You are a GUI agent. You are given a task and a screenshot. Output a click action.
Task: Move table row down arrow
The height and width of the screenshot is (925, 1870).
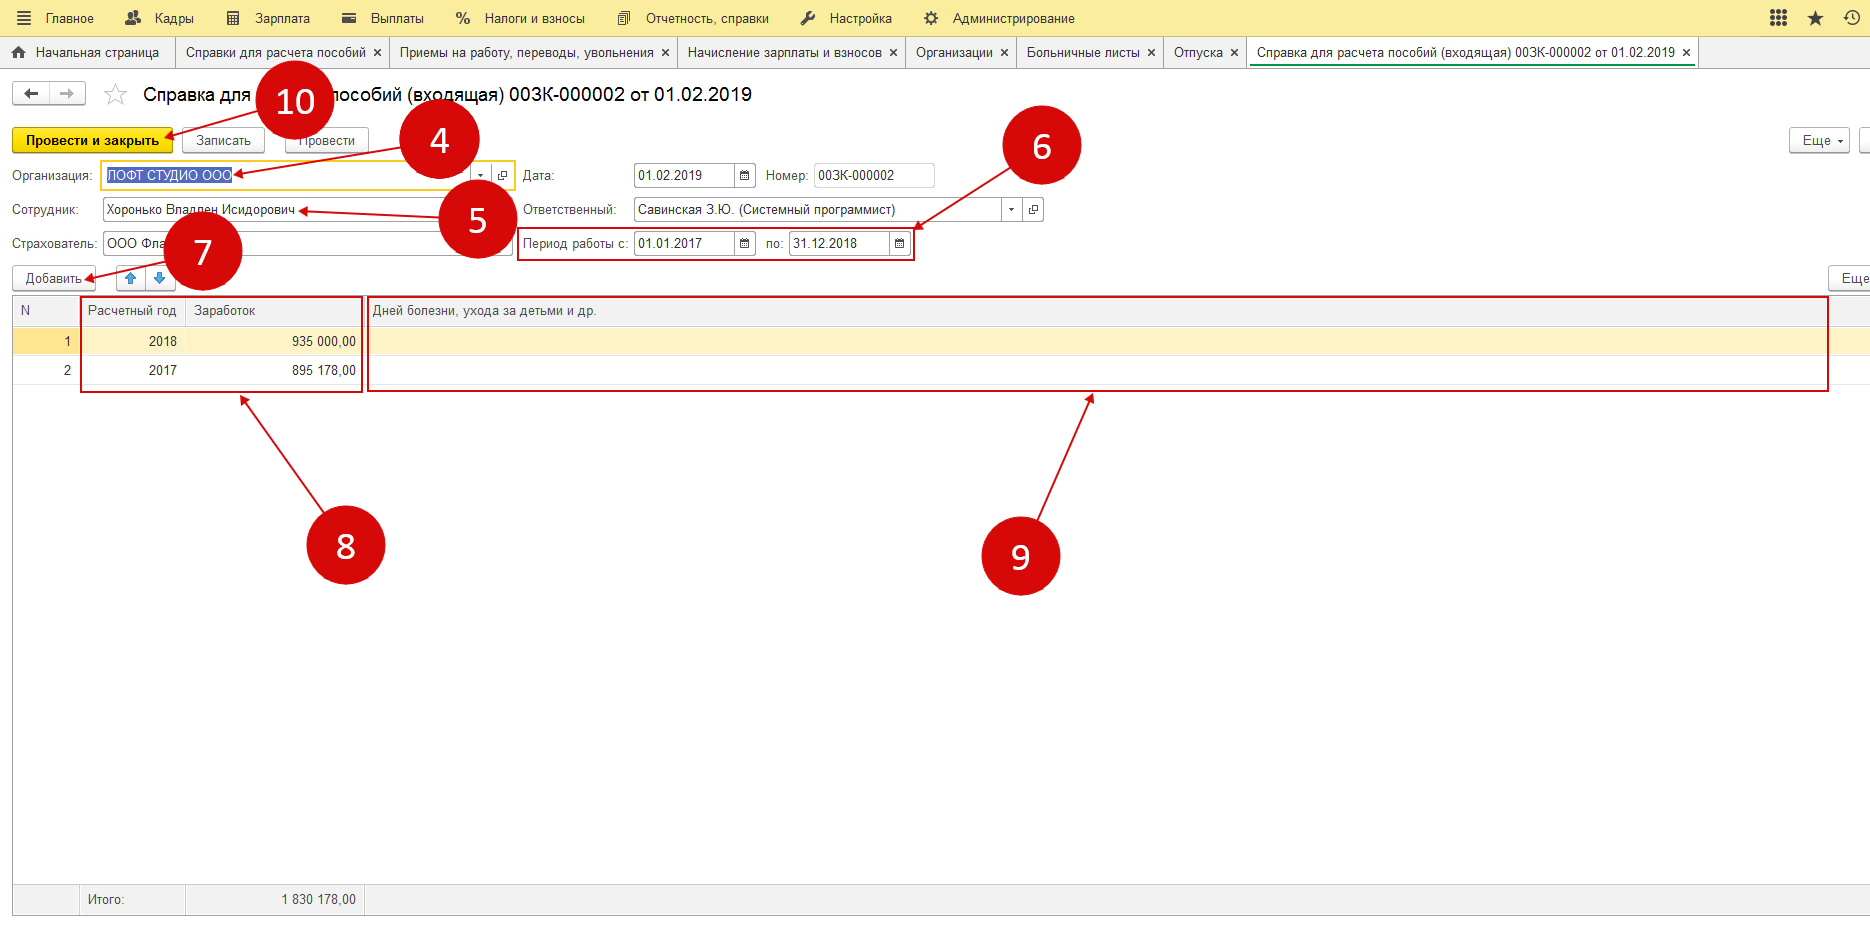(x=159, y=279)
